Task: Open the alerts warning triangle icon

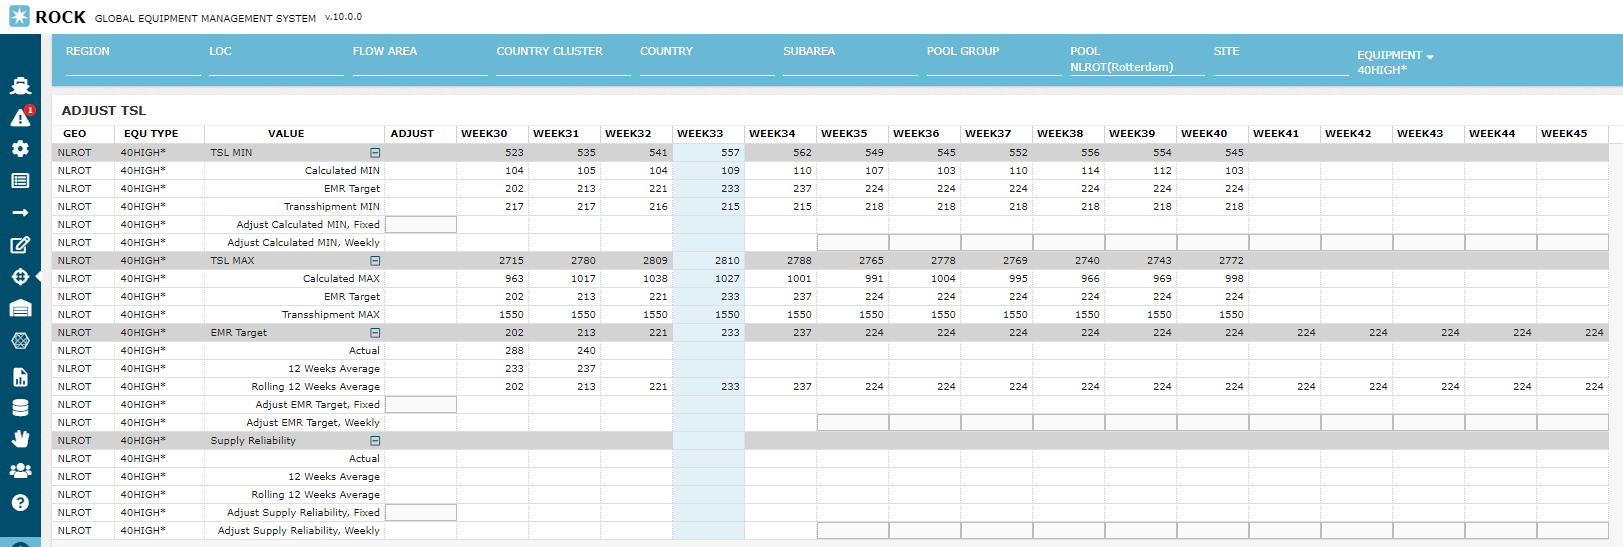Action: 20,118
